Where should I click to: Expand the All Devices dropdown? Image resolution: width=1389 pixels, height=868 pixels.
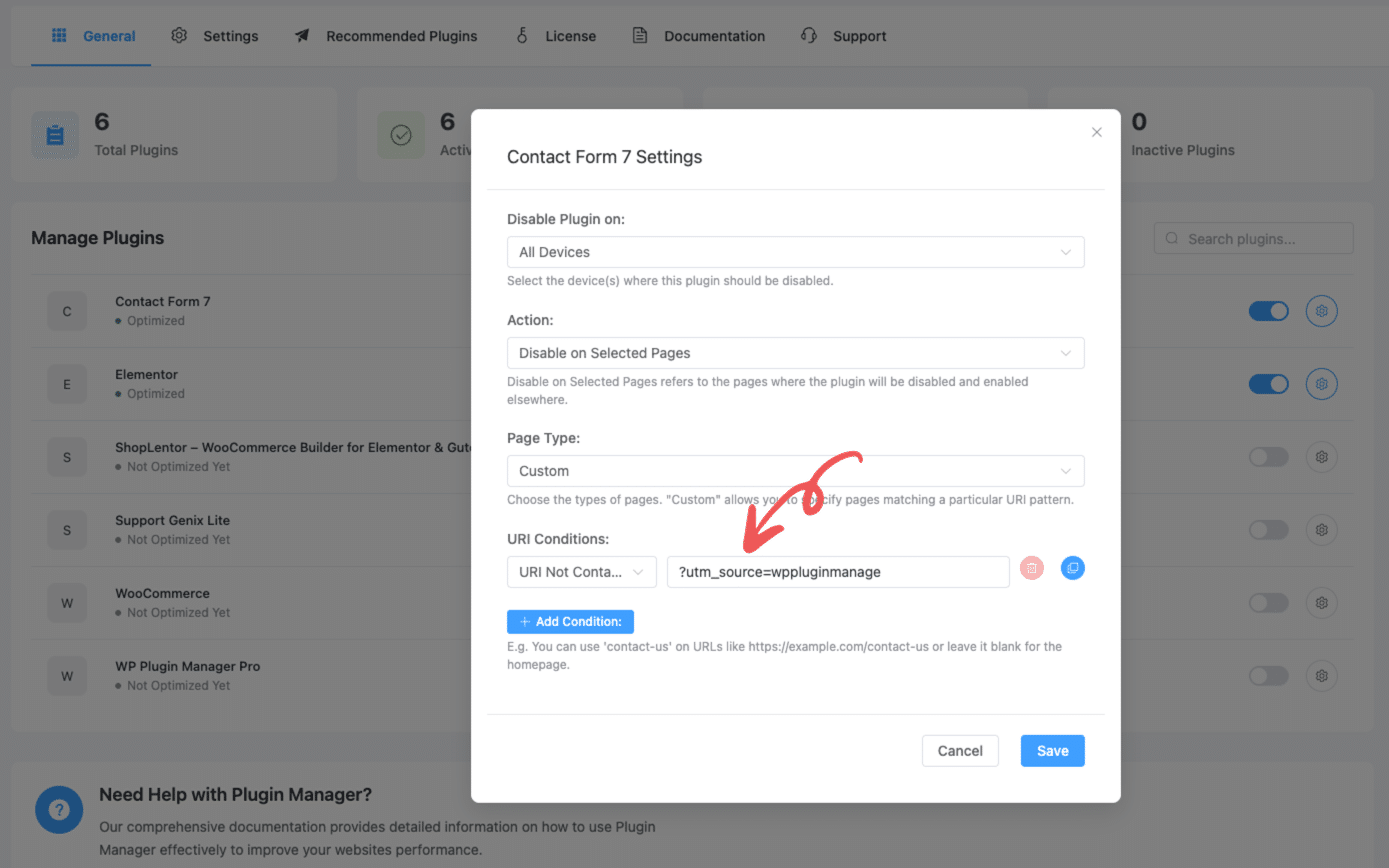pos(795,252)
